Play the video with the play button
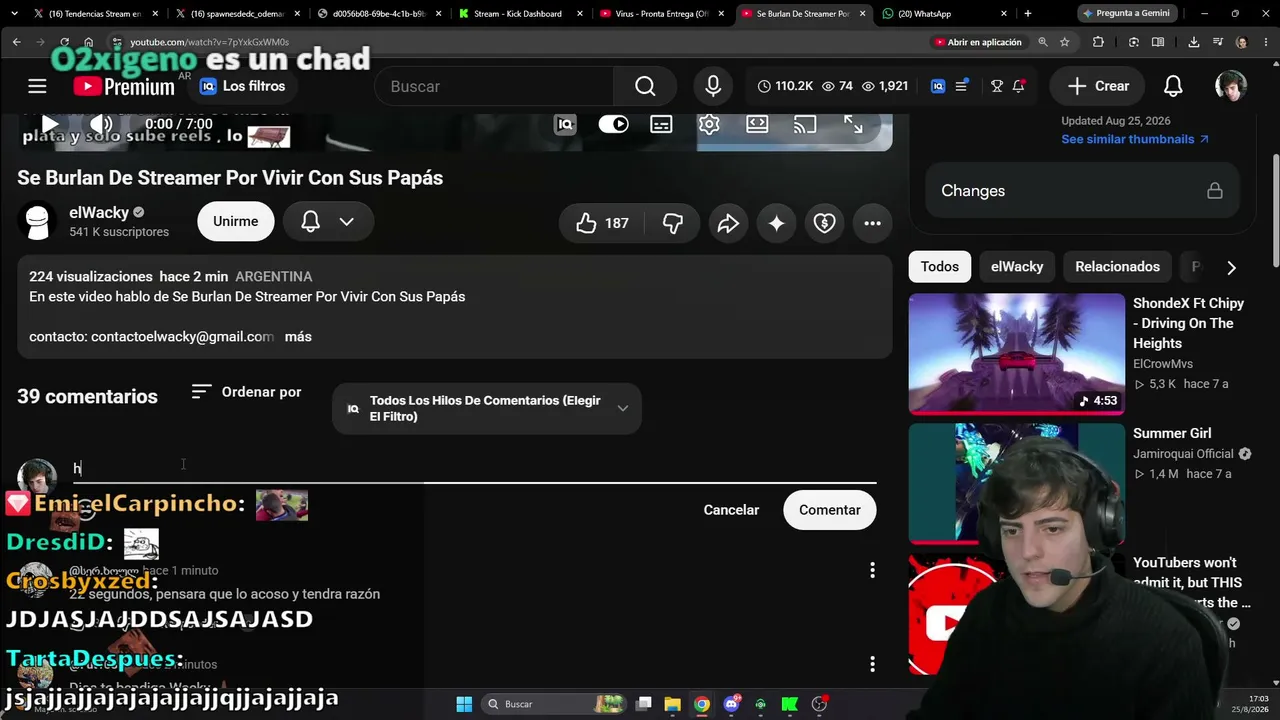The image size is (1280, 720). (49, 125)
